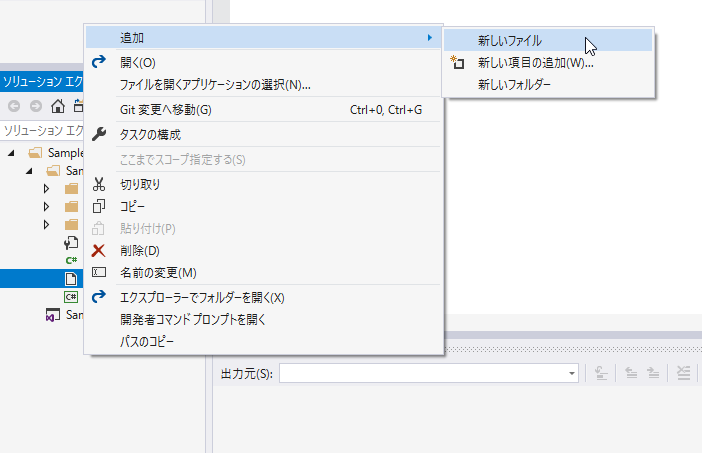The width and height of the screenshot is (702, 453).
Task: Click the first output toolbar icon after dropdown
Action: pos(601,373)
